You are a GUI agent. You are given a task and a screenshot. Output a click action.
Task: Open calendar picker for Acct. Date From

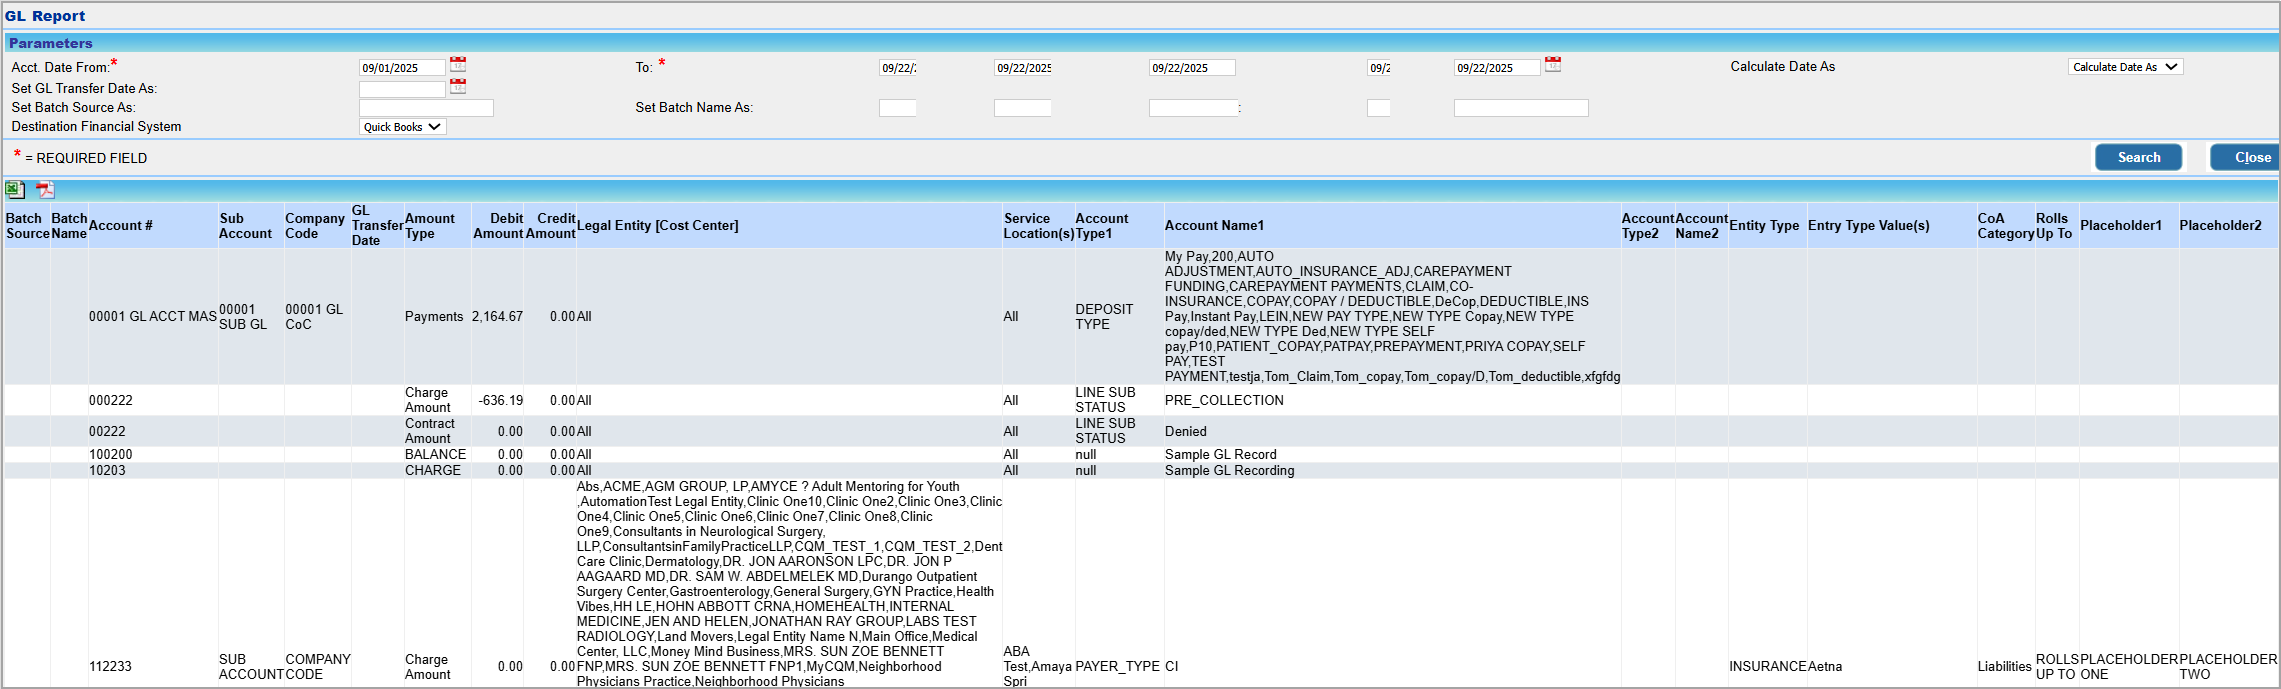tap(458, 65)
